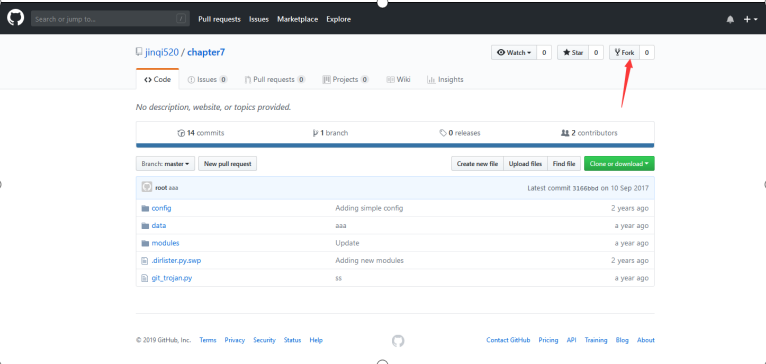Open the plus create-new menu
The height and width of the screenshot is (364, 766).
point(750,20)
